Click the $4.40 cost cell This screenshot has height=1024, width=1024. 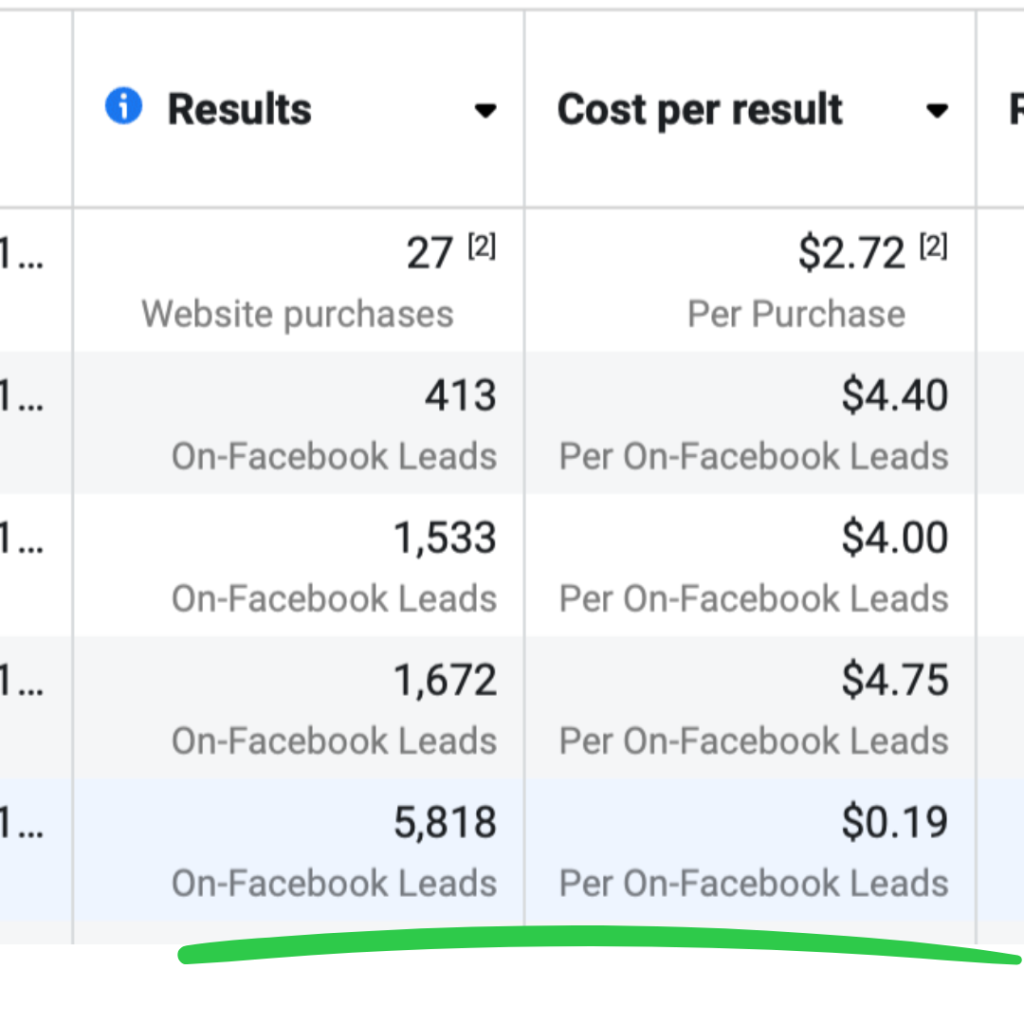point(750,423)
